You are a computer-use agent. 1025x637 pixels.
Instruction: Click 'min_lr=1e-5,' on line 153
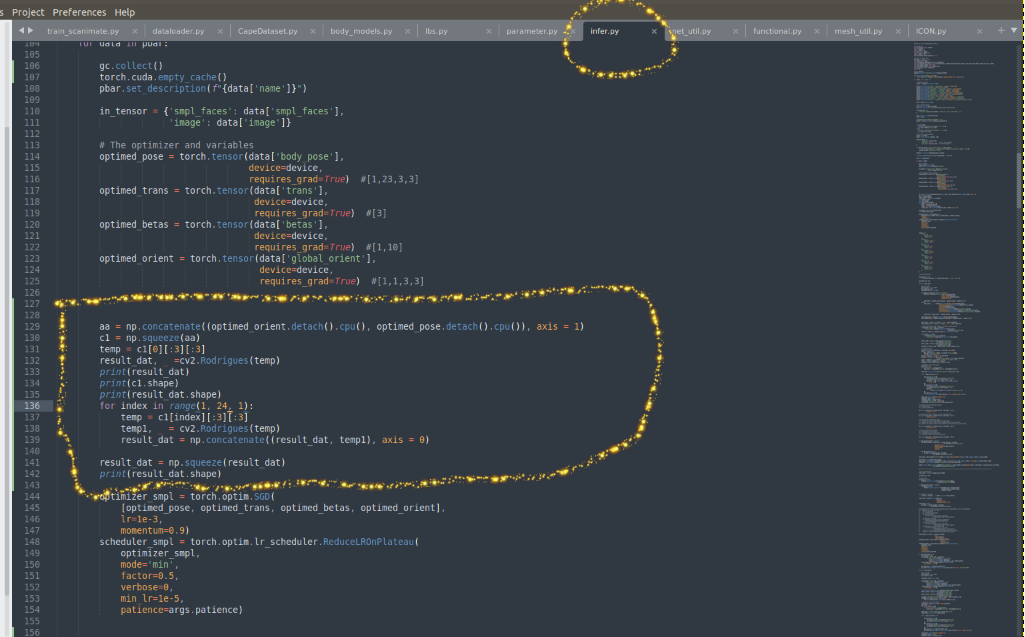click(152, 598)
